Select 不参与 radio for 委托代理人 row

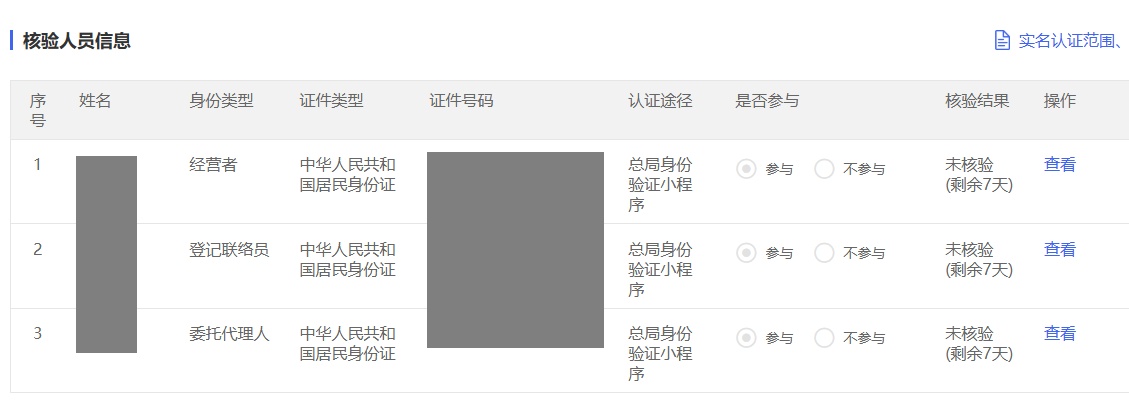point(824,338)
